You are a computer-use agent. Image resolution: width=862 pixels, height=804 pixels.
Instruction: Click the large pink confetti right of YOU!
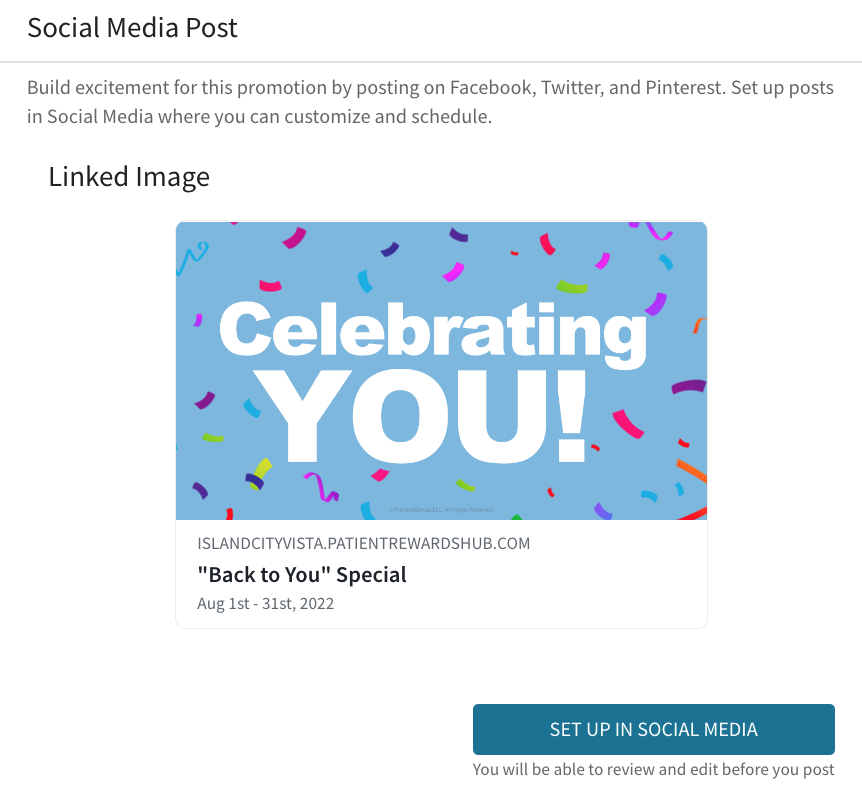628,424
